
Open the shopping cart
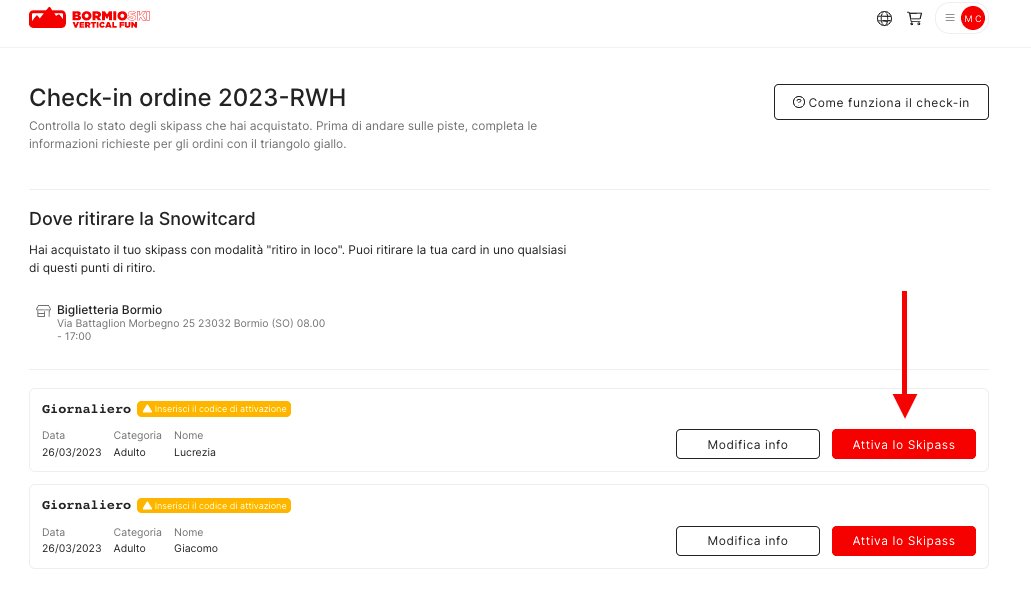pyautogui.click(x=915, y=18)
